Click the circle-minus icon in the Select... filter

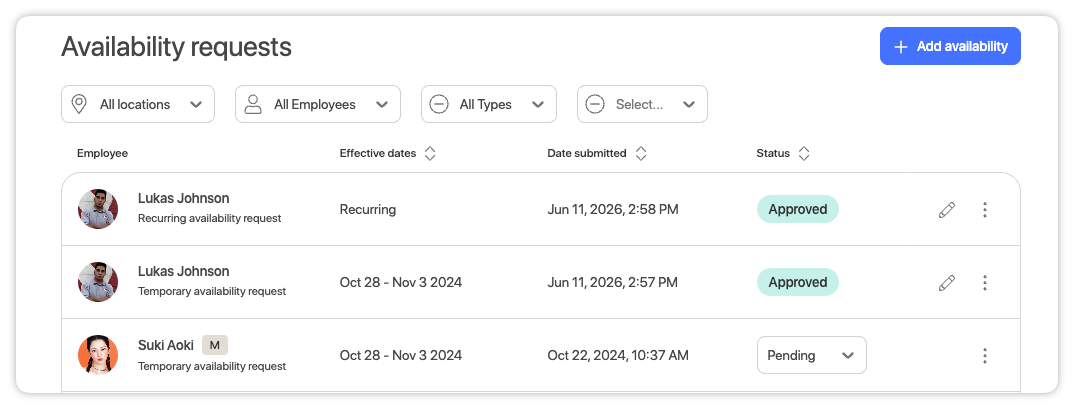[x=595, y=104]
